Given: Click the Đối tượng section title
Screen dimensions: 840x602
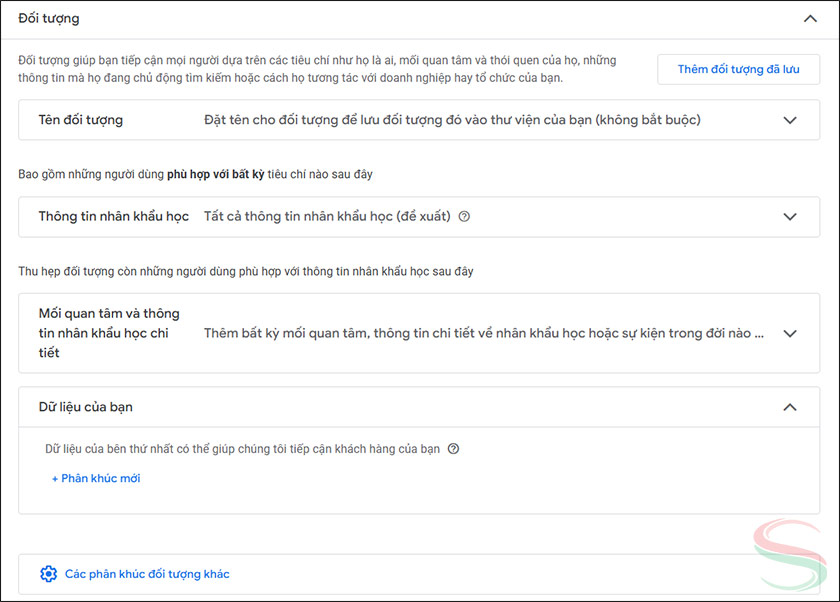Looking at the screenshot, I should tap(49, 18).
